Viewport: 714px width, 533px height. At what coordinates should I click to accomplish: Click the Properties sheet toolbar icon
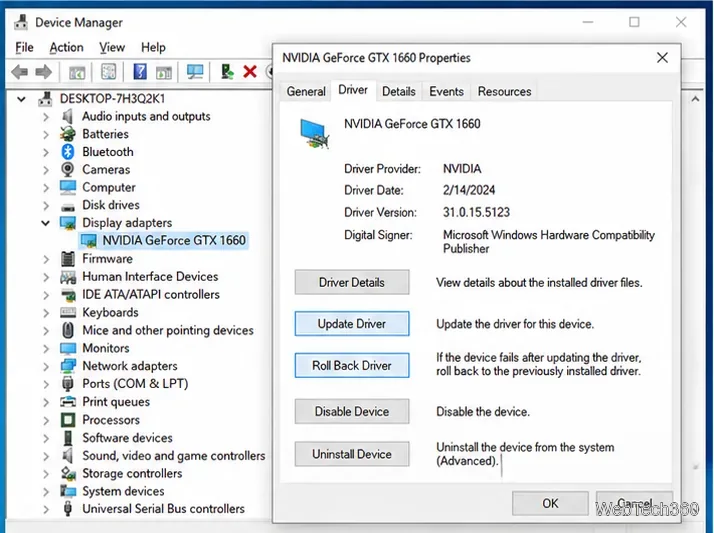(108, 72)
